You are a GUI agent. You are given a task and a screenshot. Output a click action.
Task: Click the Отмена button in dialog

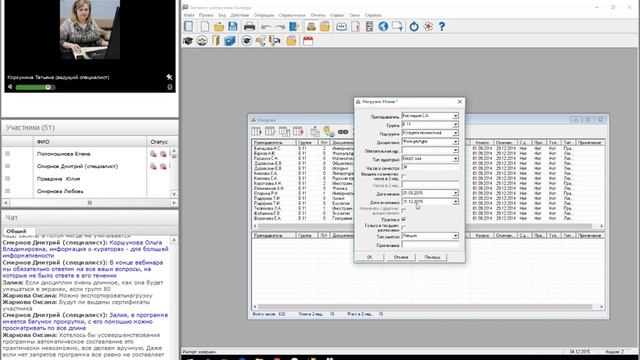coord(401,257)
